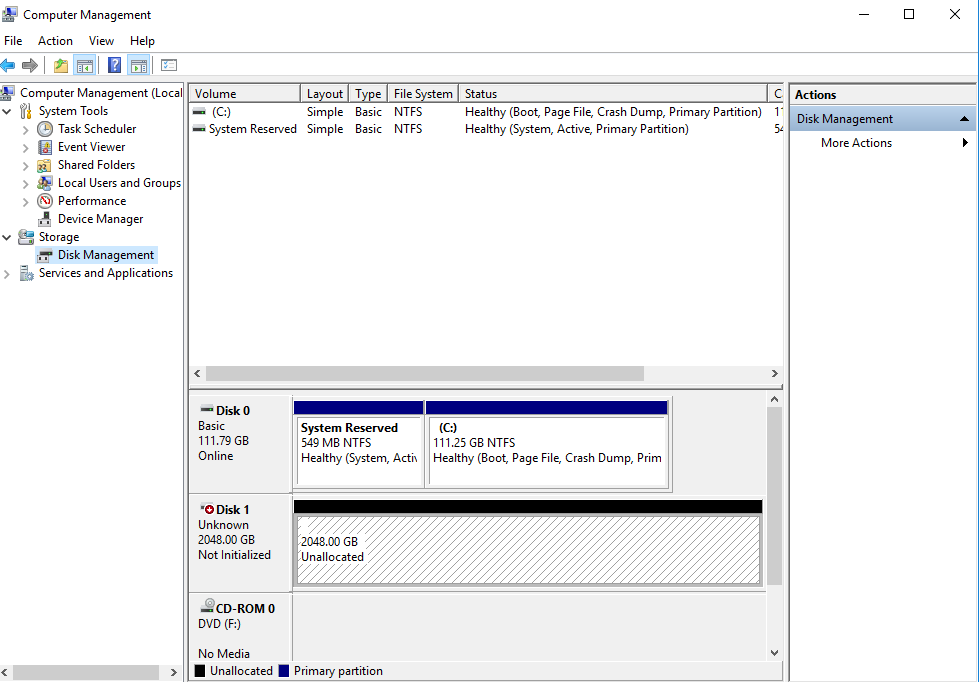Click the Back arrow toolbar icon

click(8, 65)
